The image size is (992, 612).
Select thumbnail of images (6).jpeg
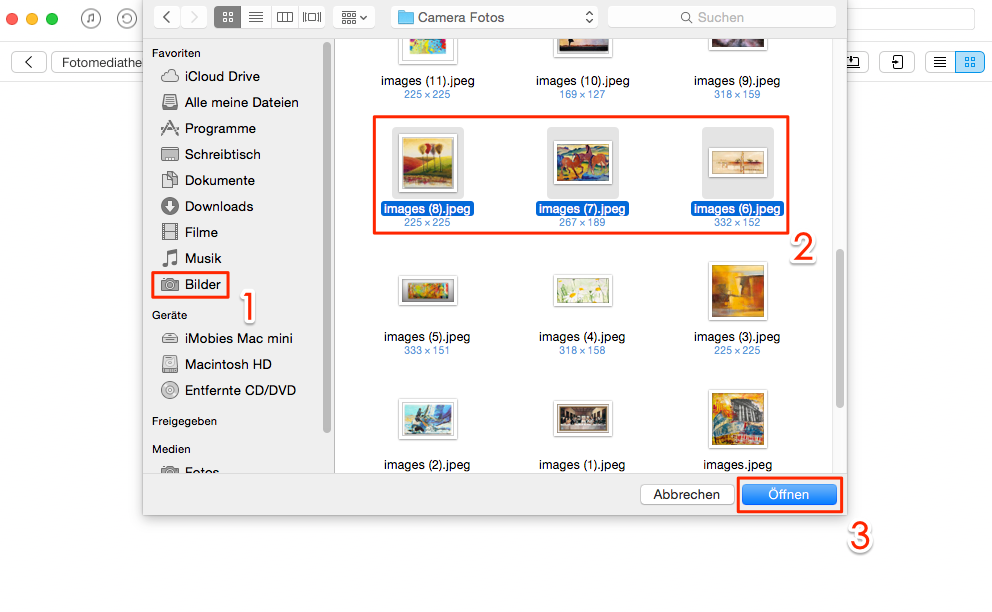738,163
